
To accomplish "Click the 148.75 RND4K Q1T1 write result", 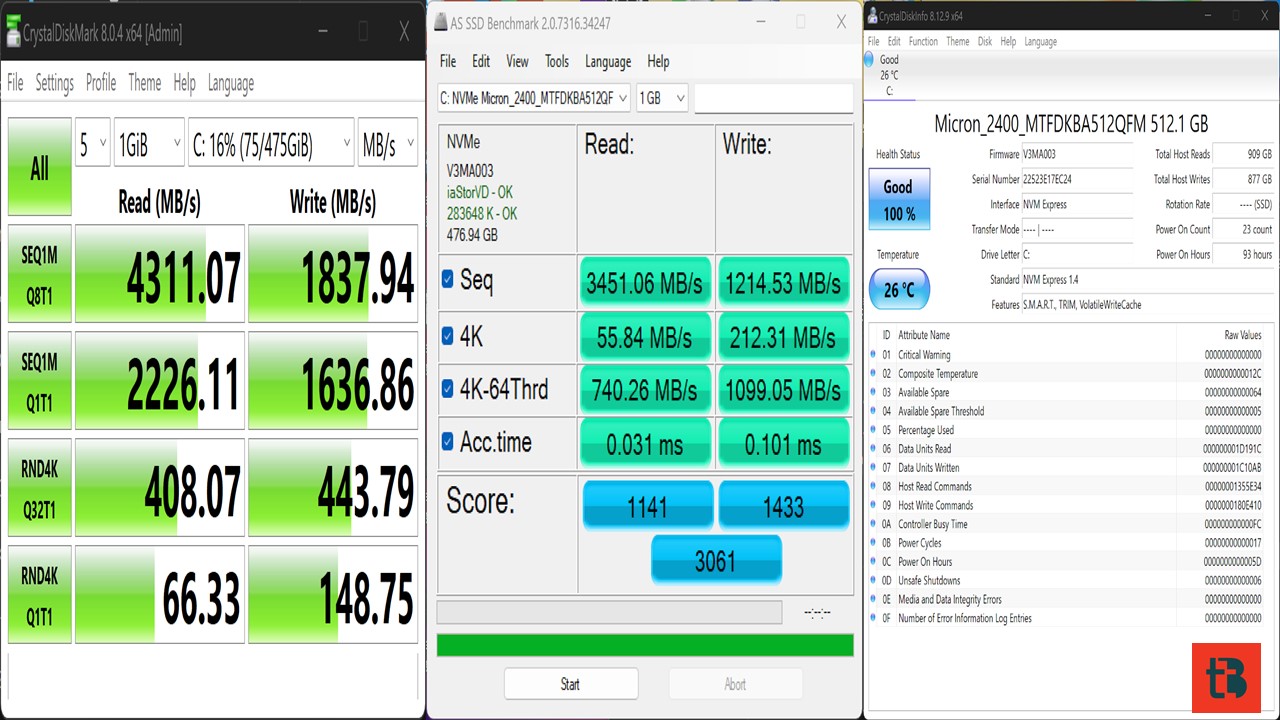I will coord(333,594).
